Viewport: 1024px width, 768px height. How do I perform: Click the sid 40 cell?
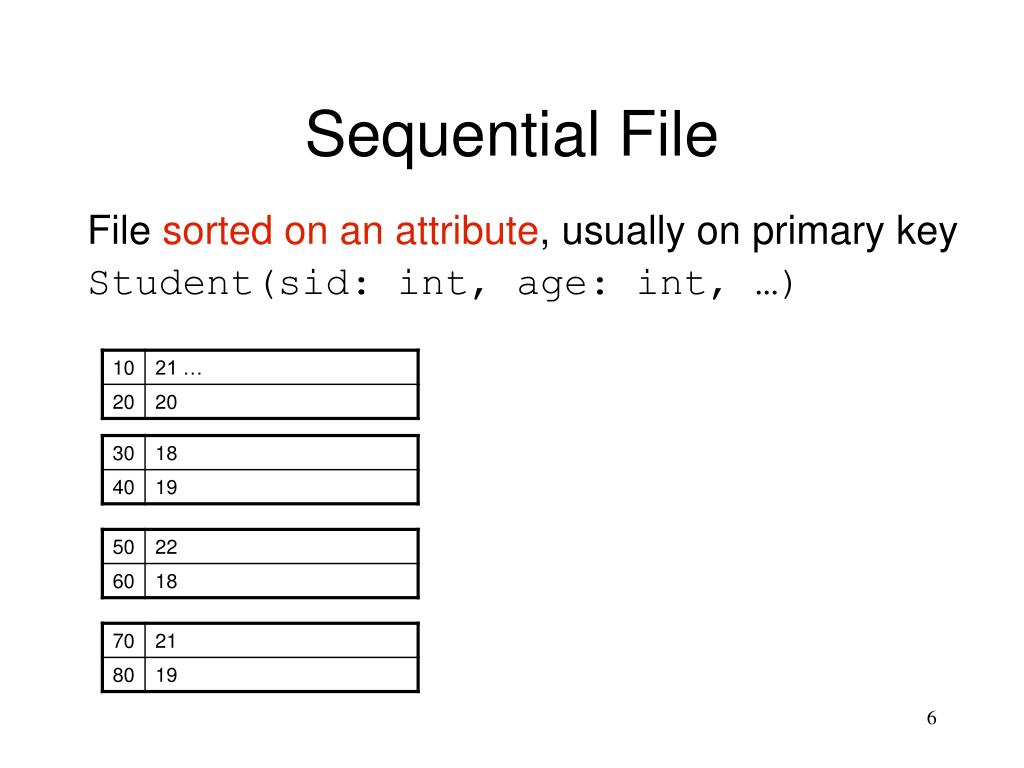(123, 487)
